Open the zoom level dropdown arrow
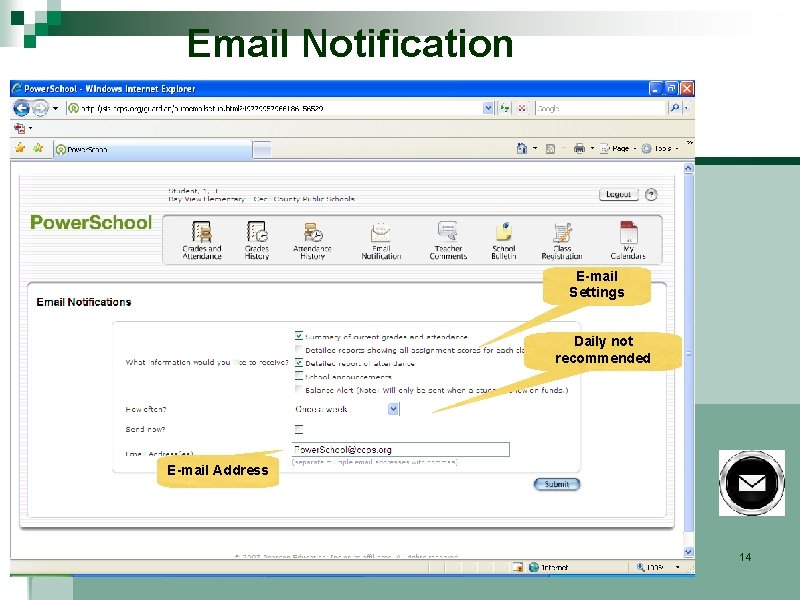 point(678,567)
